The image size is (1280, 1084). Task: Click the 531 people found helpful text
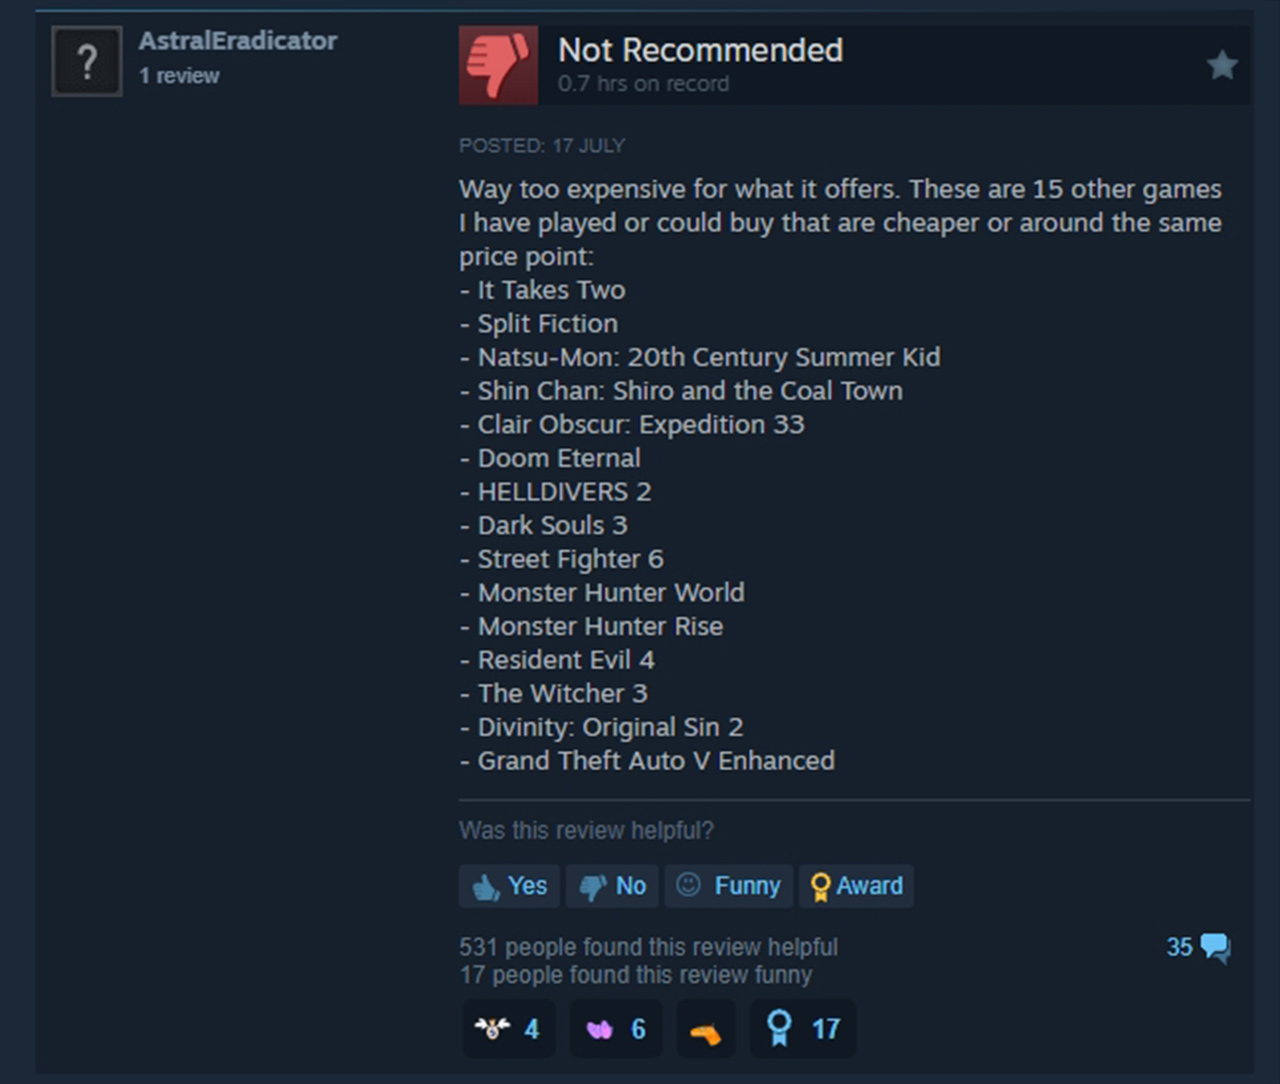click(x=648, y=947)
